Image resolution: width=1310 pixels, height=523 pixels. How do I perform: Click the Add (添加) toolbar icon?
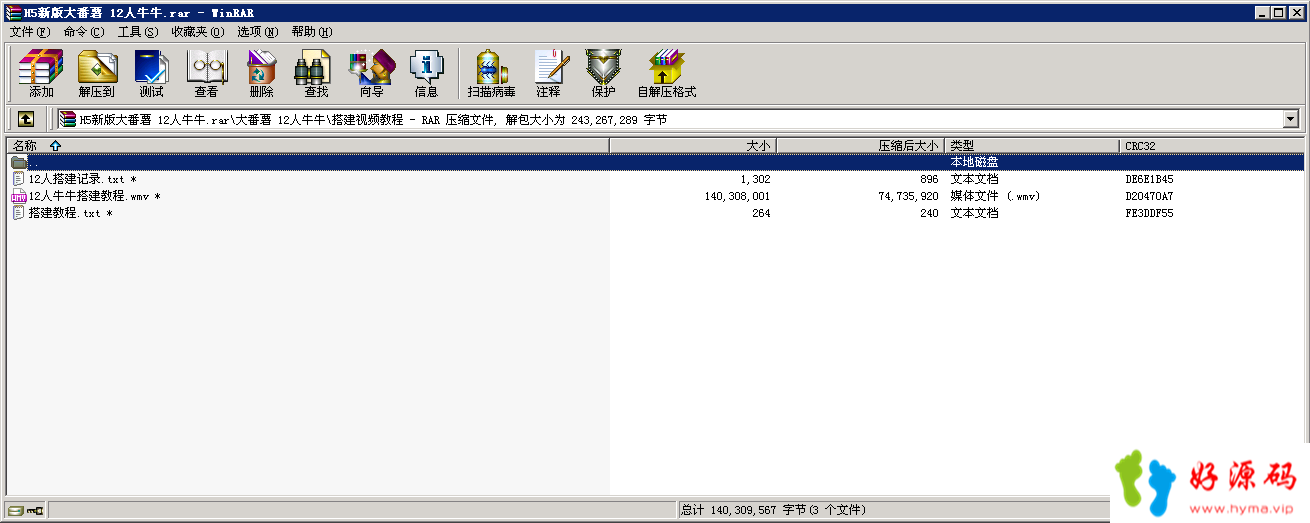(41, 73)
